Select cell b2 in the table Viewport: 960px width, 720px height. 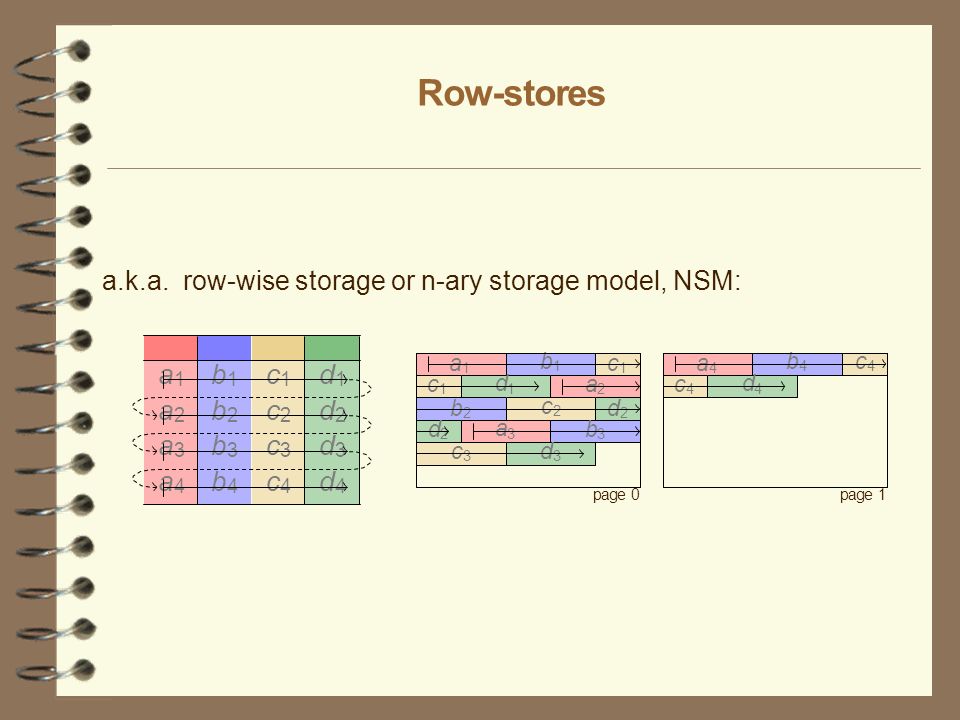click(224, 412)
